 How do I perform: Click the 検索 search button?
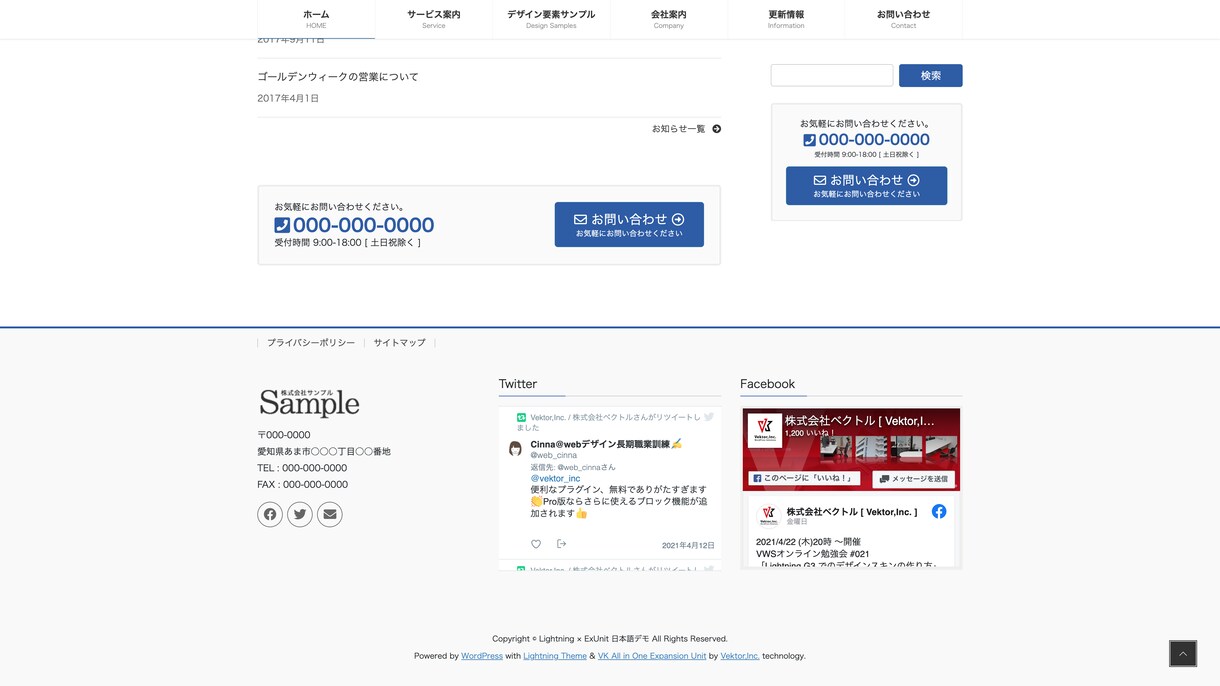pos(931,75)
